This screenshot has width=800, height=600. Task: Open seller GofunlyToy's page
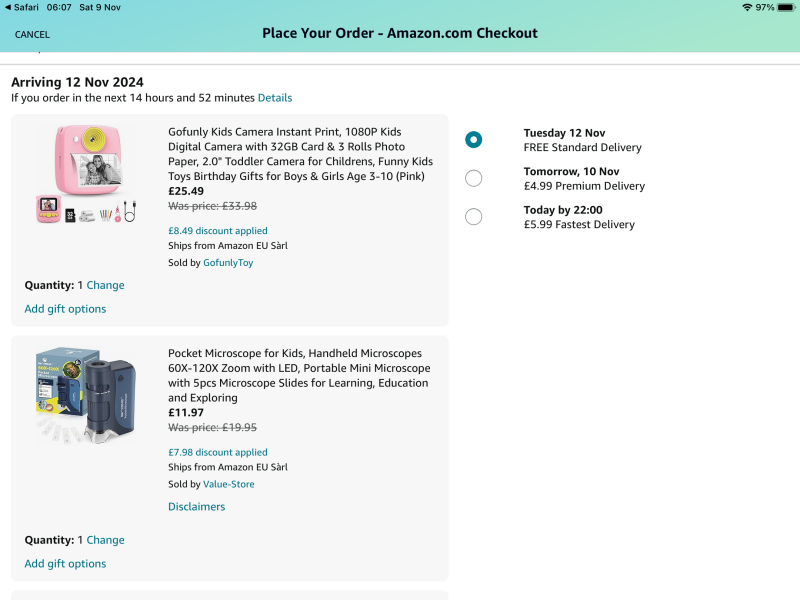tap(228, 263)
